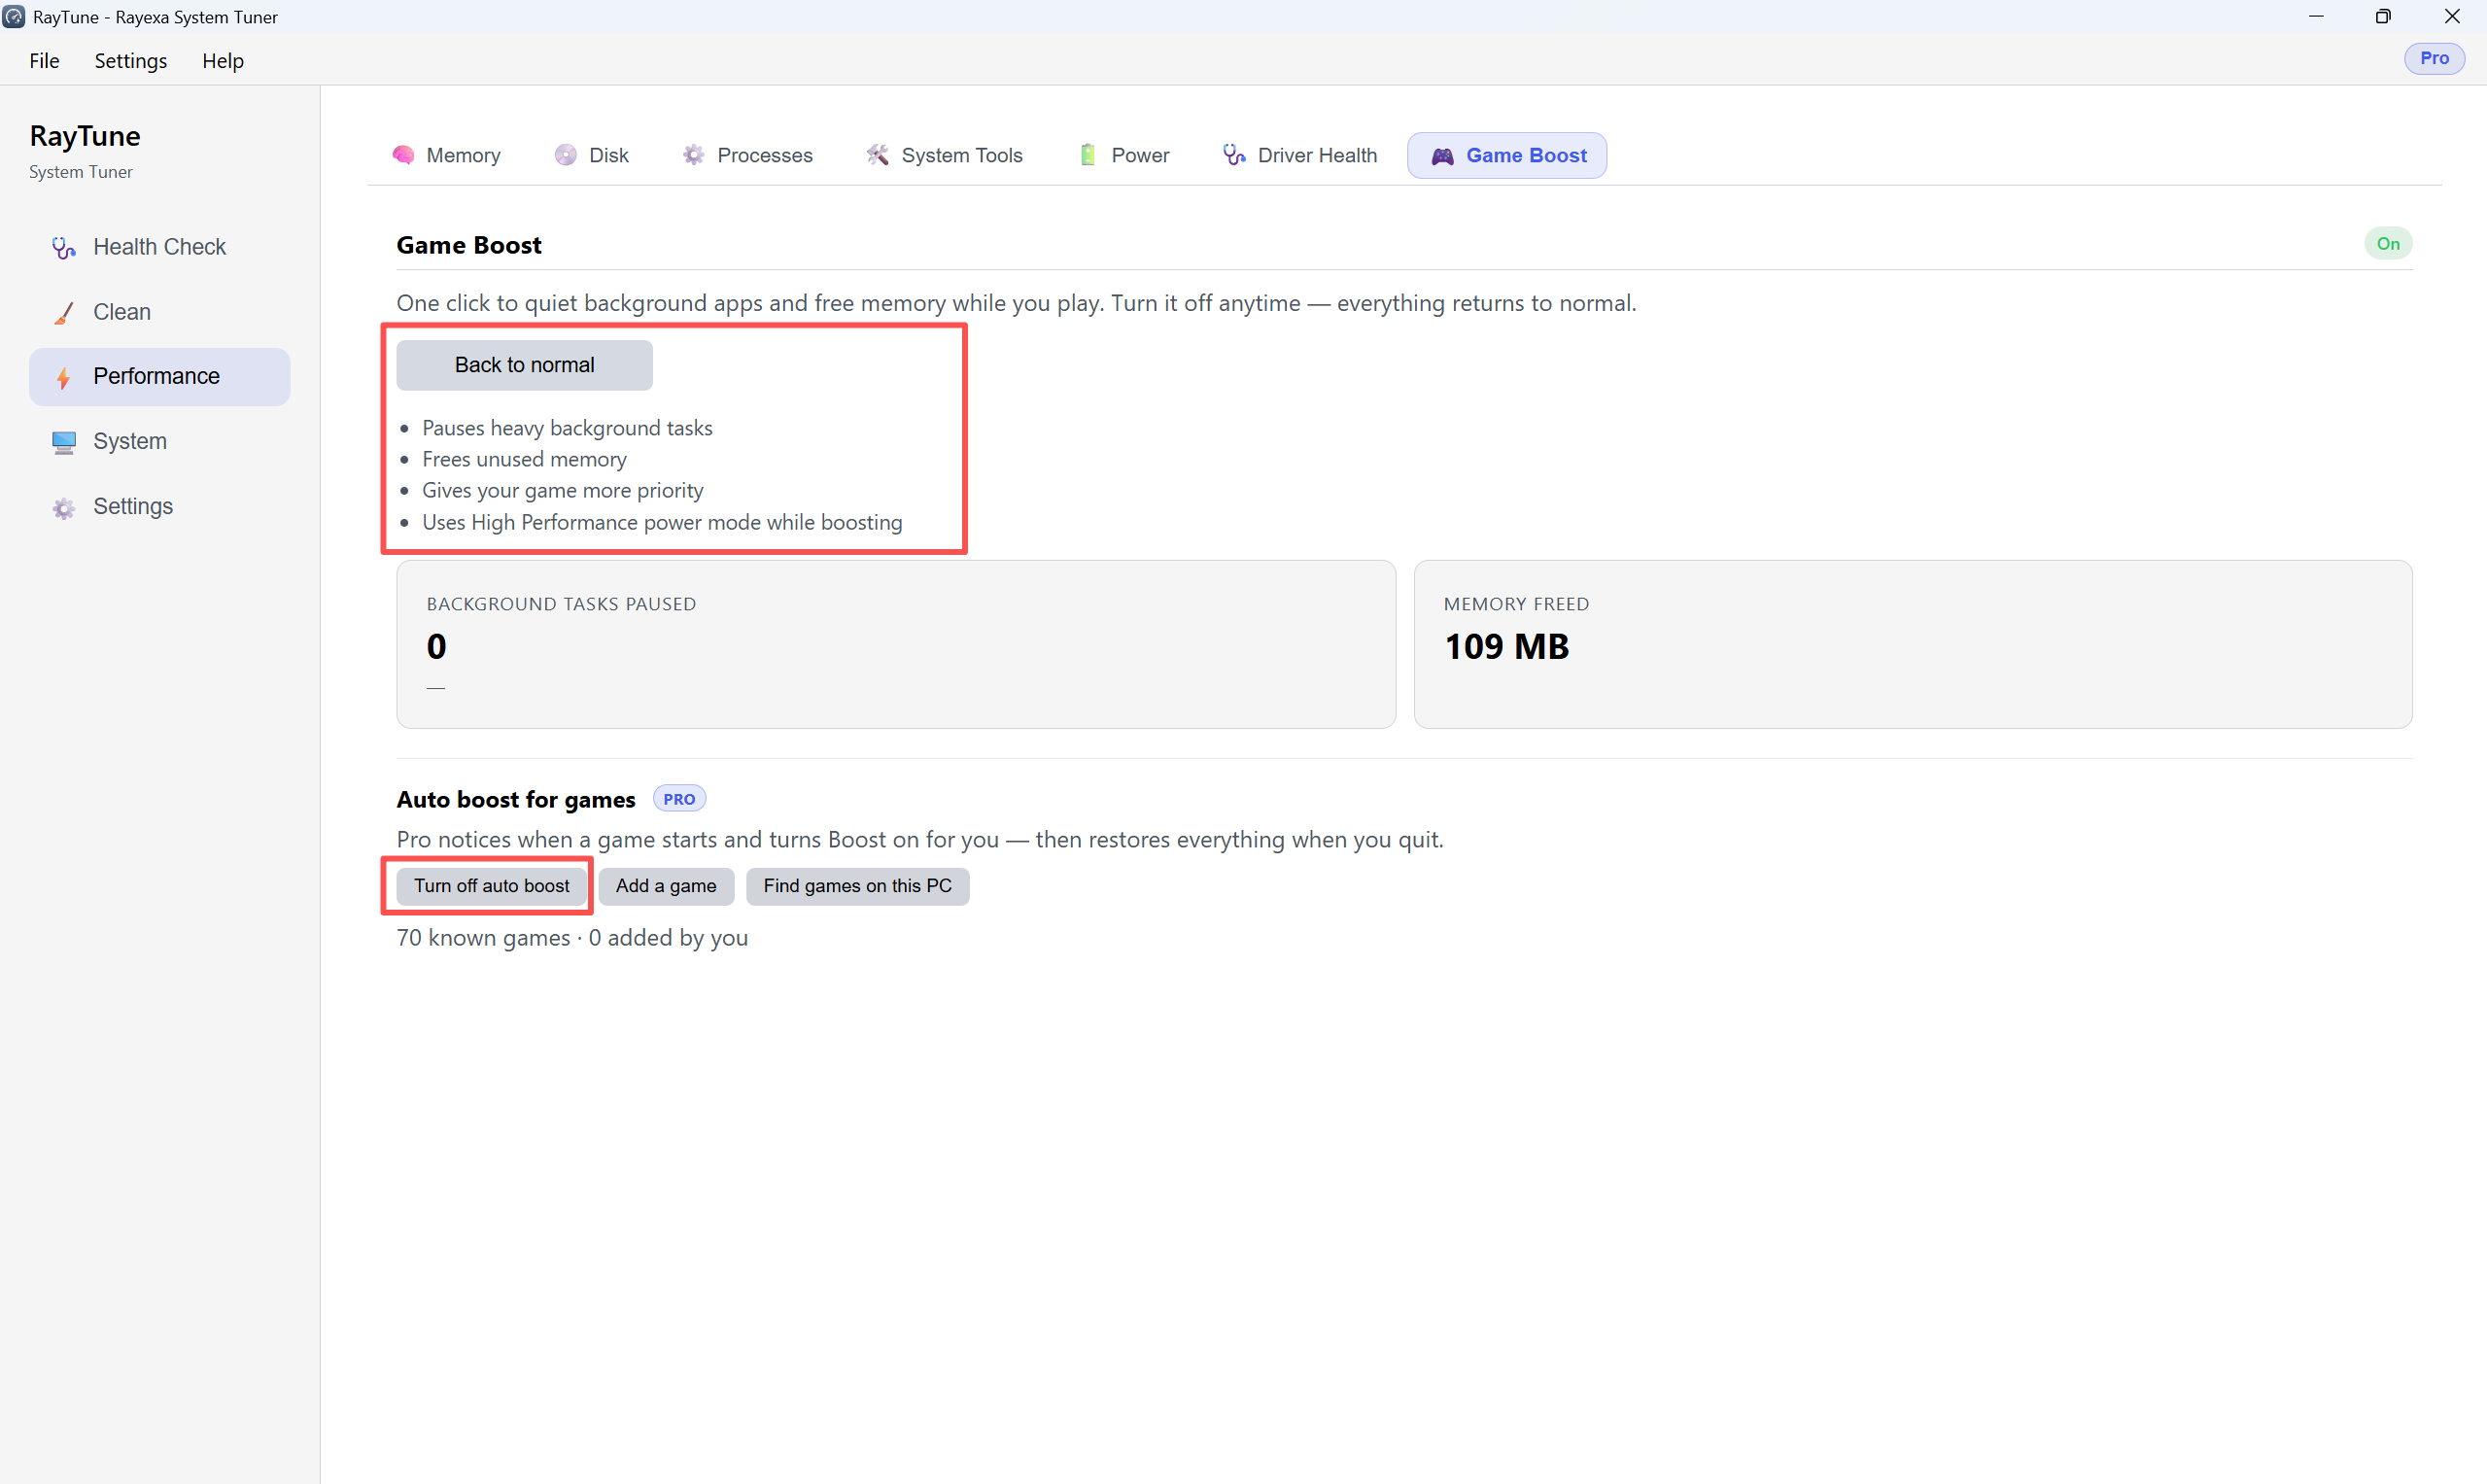Click the System Tools hammer icon
Screen dimensions: 2487x1484
[878, 155]
